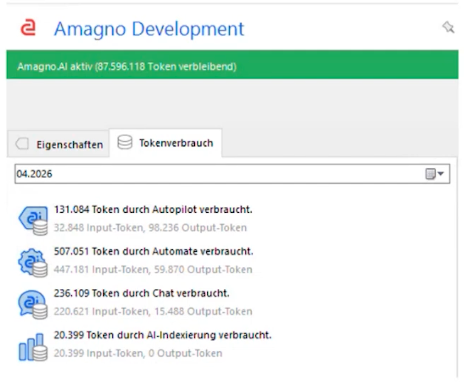This screenshot has height=382, width=464.
Task: Click the Eigenschaften tab tag icon
Action: point(22,144)
